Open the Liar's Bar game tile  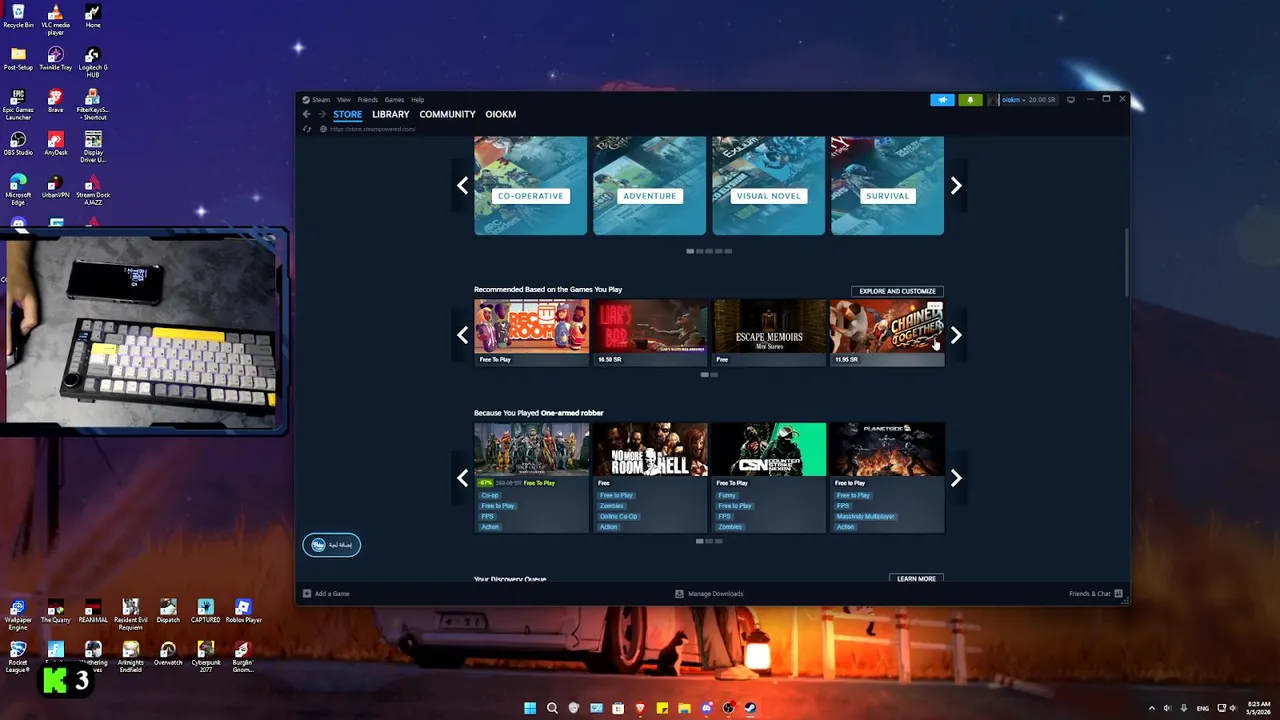650,333
